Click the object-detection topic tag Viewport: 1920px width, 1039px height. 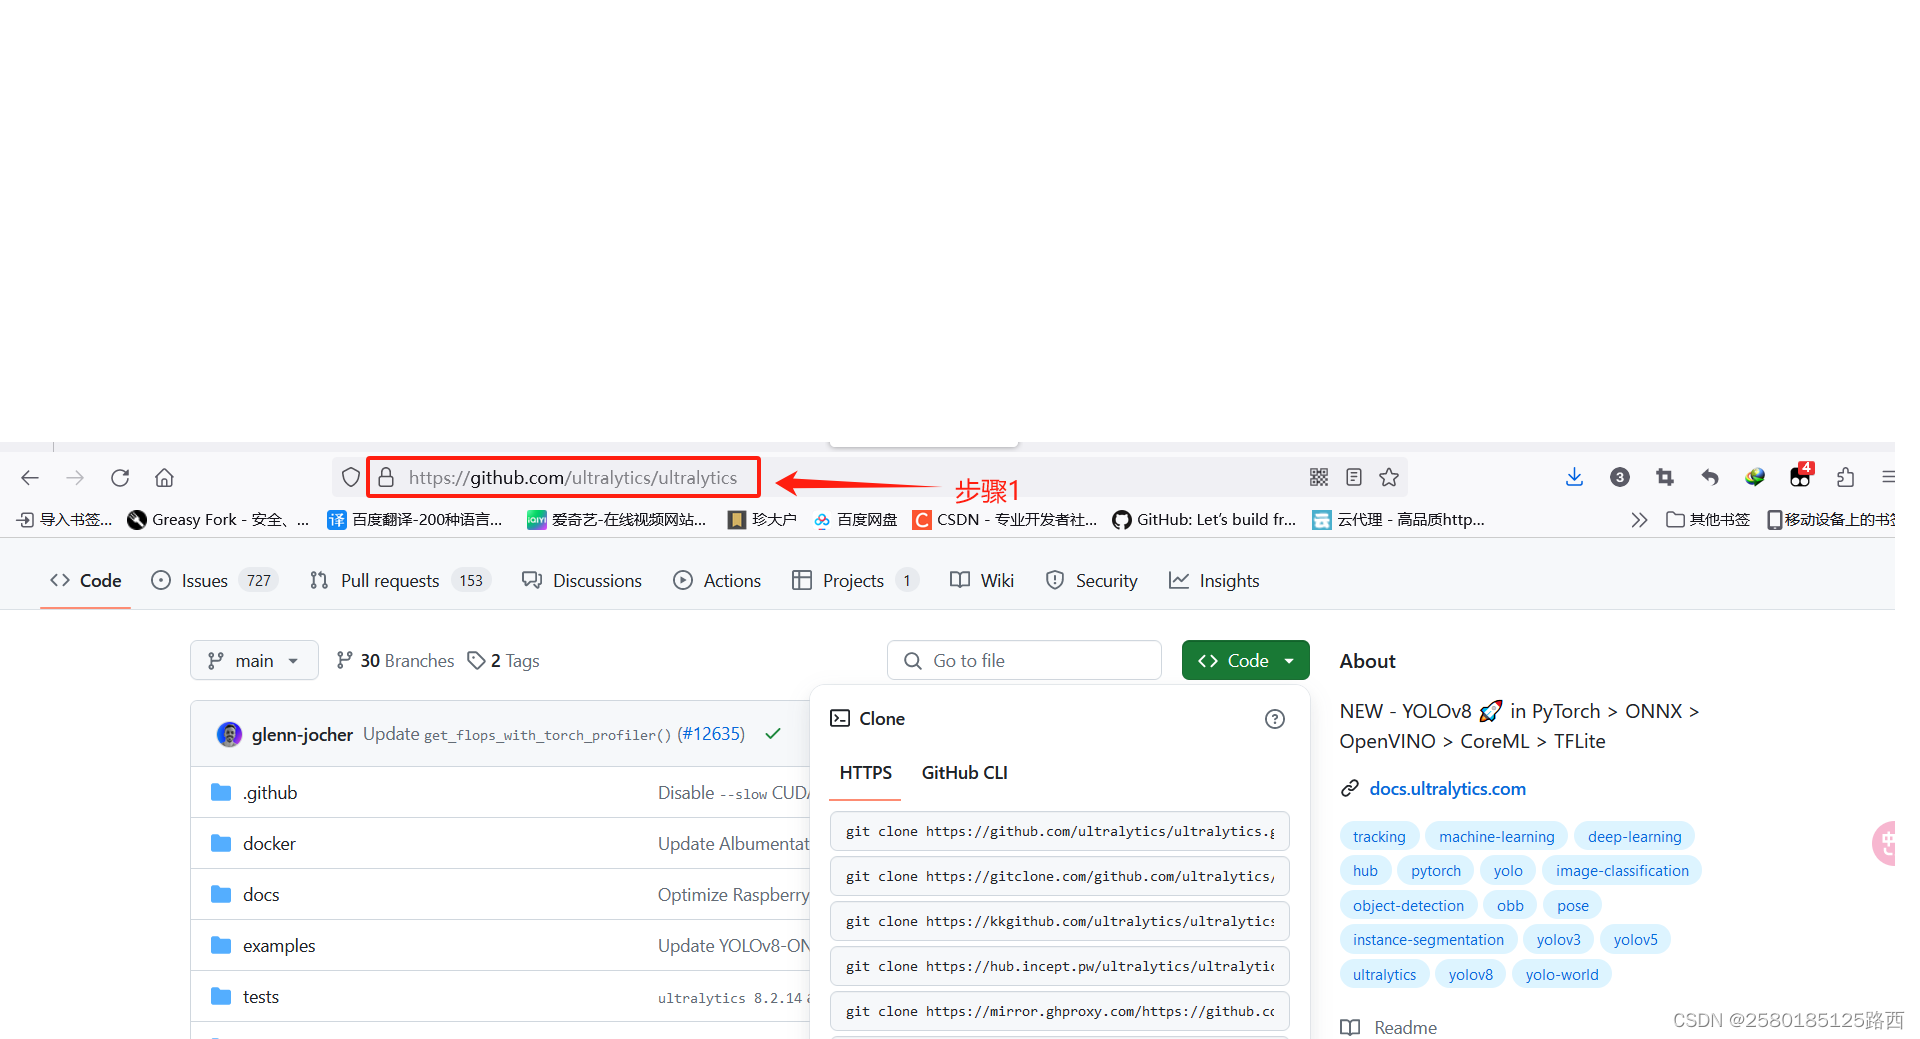coord(1408,906)
